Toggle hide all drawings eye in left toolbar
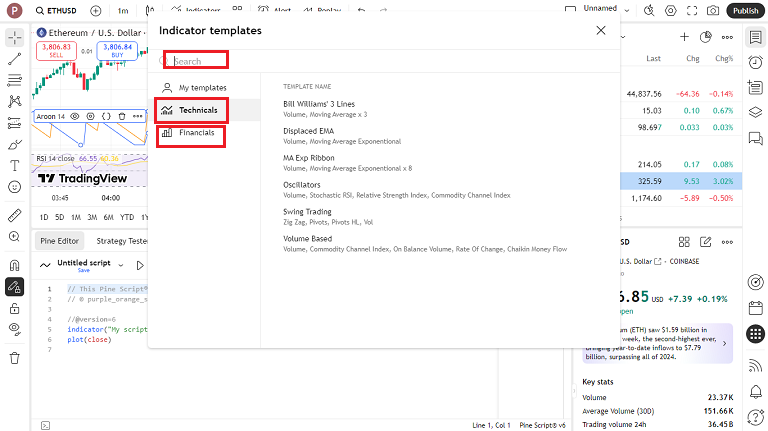768x431 pixels. tap(14, 329)
